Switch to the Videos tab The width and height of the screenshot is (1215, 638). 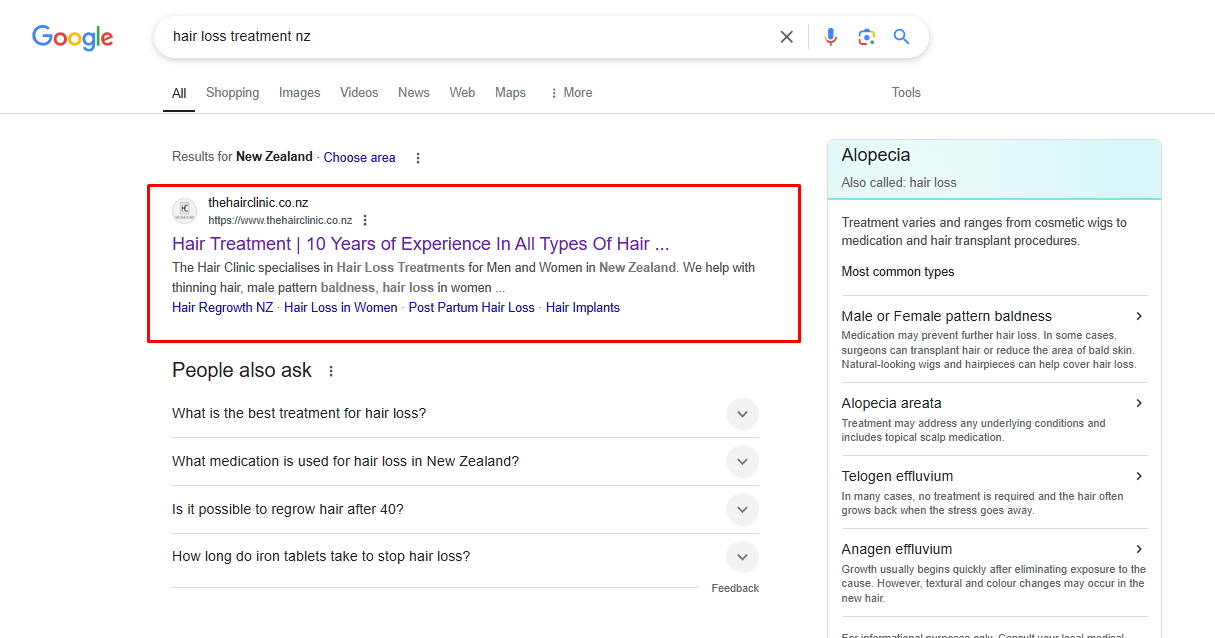[x=359, y=93]
